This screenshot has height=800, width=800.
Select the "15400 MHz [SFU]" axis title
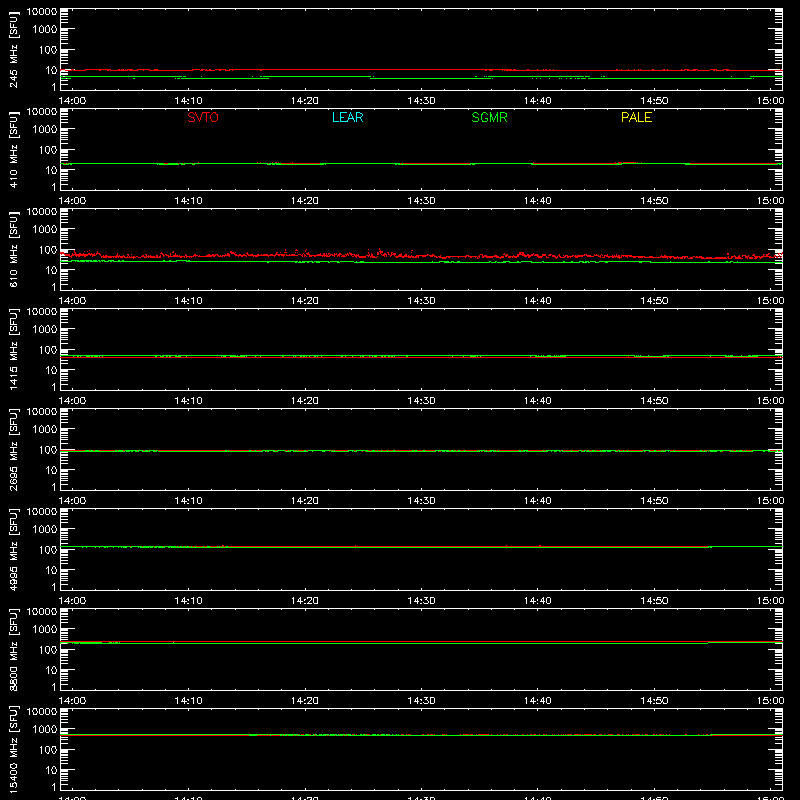coord(14,749)
